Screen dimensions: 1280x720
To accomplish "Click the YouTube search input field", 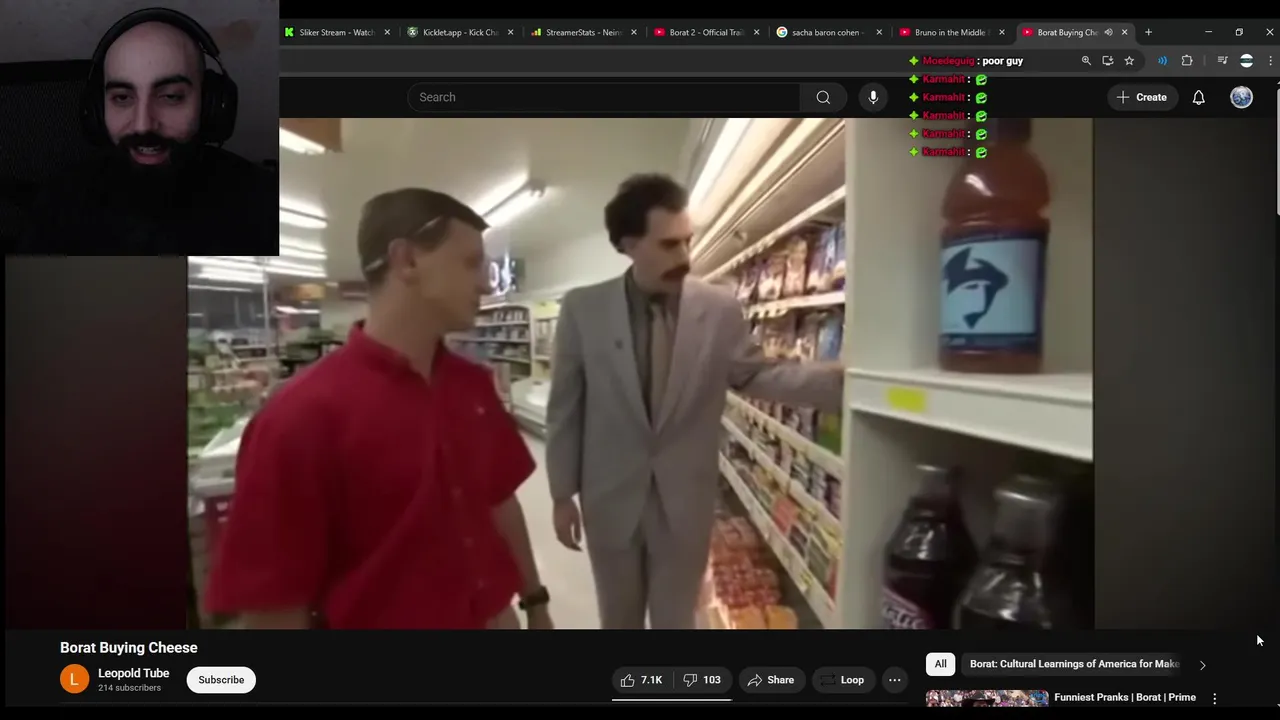I will tap(603, 97).
